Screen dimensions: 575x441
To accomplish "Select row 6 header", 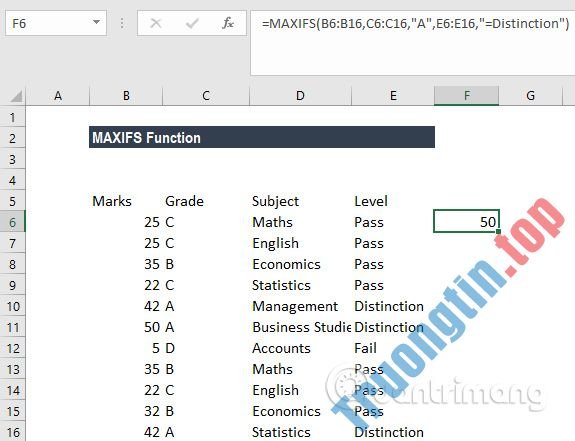I will click(x=12, y=222).
